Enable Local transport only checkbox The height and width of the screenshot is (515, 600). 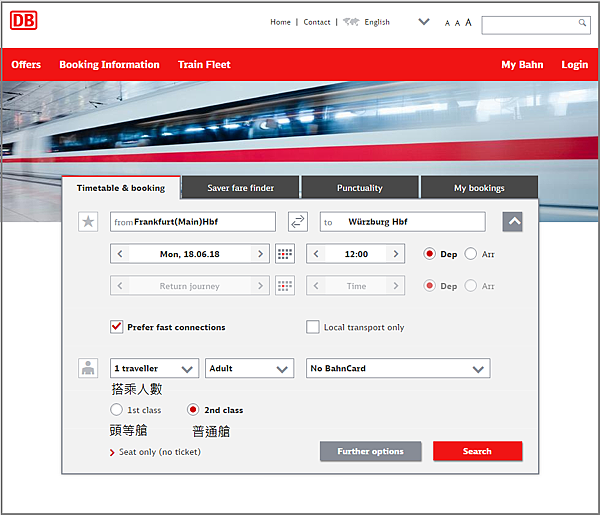pyautogui.click(x=313, y=327)
